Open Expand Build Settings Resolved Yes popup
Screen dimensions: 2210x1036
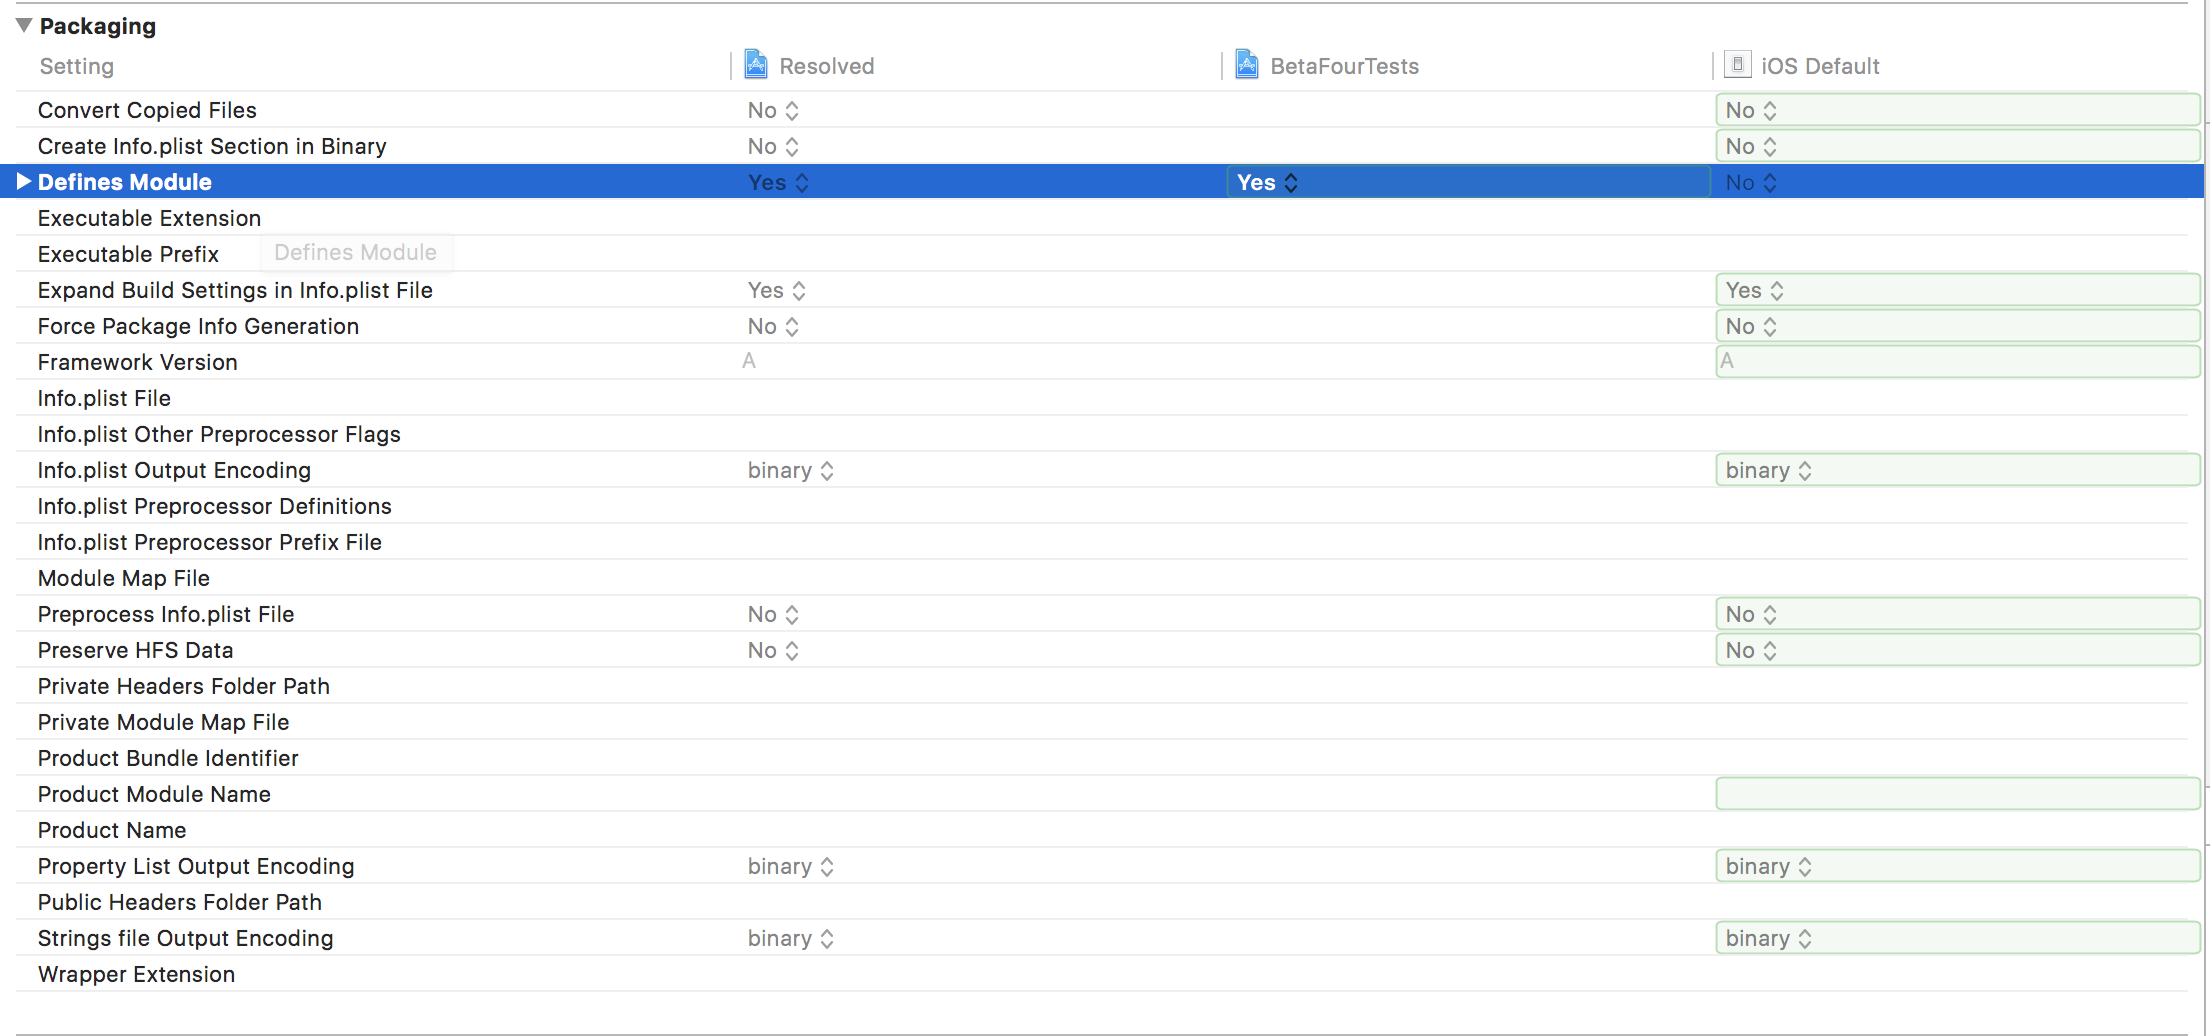777,290
